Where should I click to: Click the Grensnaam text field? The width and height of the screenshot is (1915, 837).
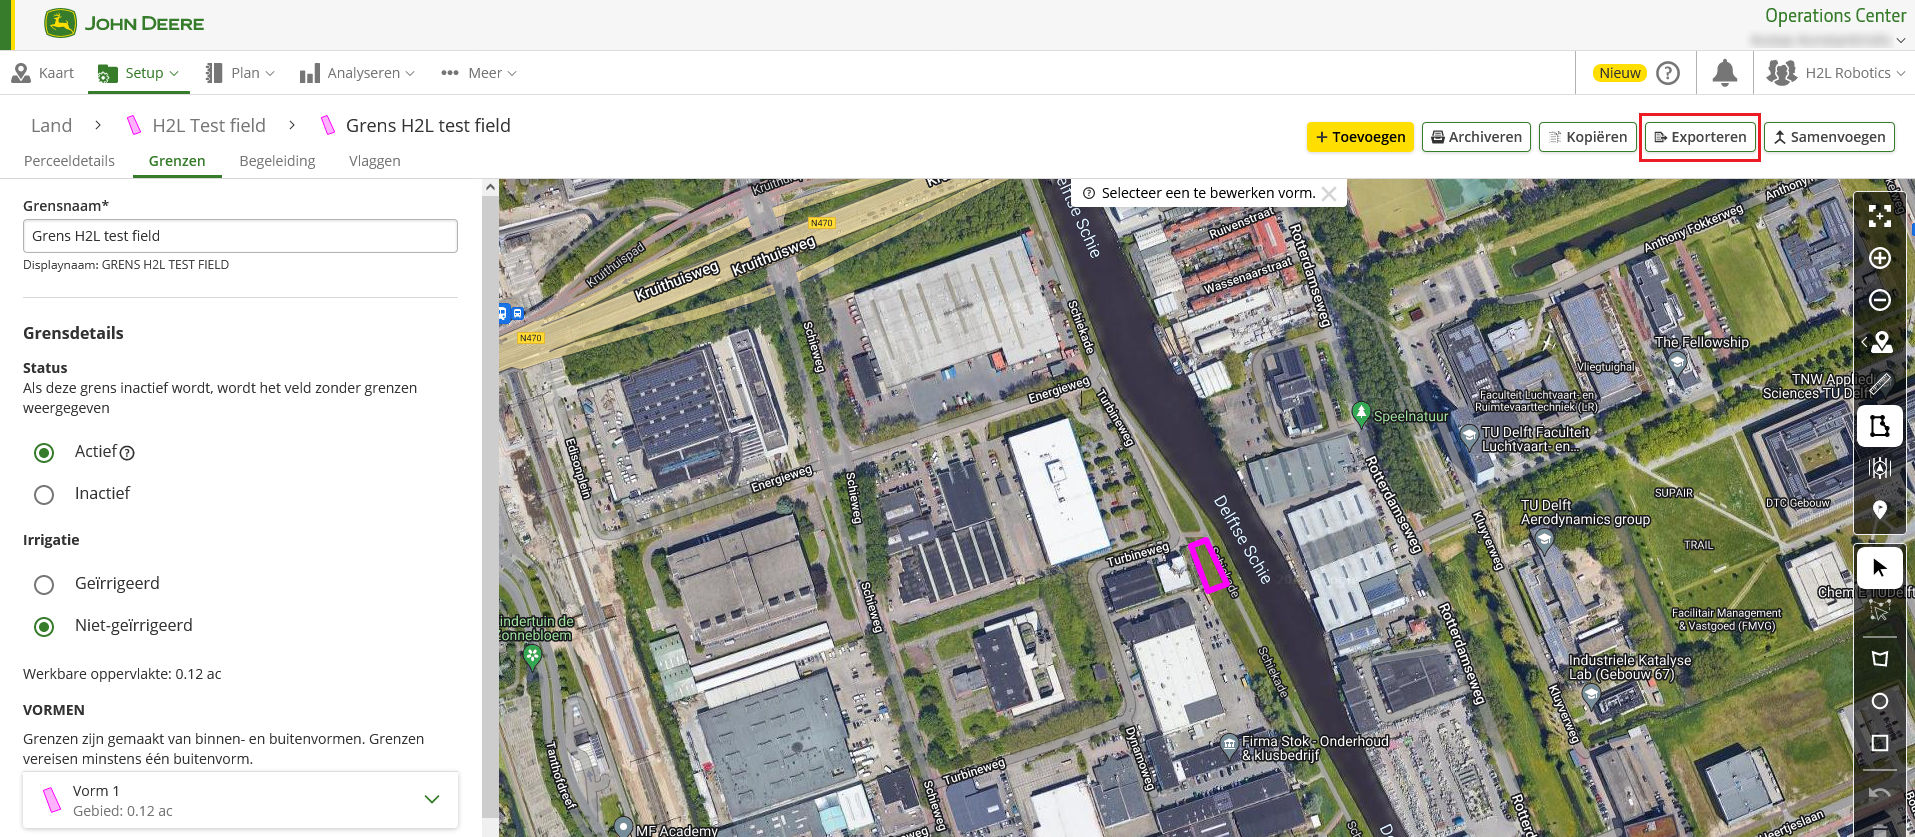tap(240, 236)
